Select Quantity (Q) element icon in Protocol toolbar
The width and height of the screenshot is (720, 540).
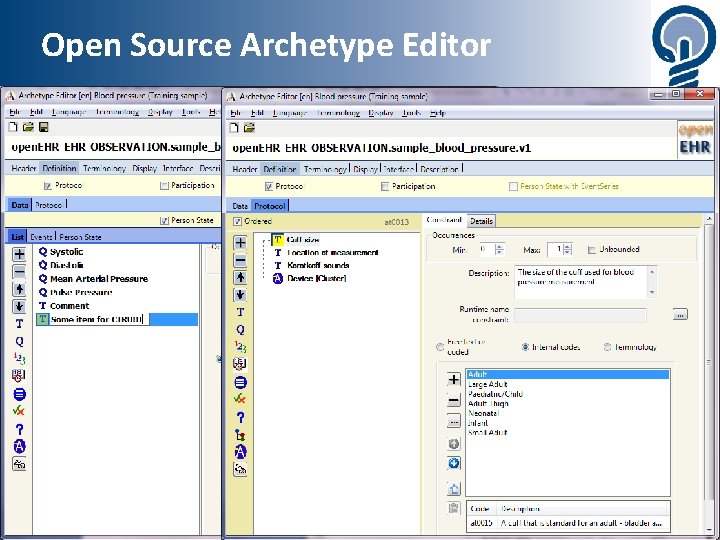pos(240,330)
